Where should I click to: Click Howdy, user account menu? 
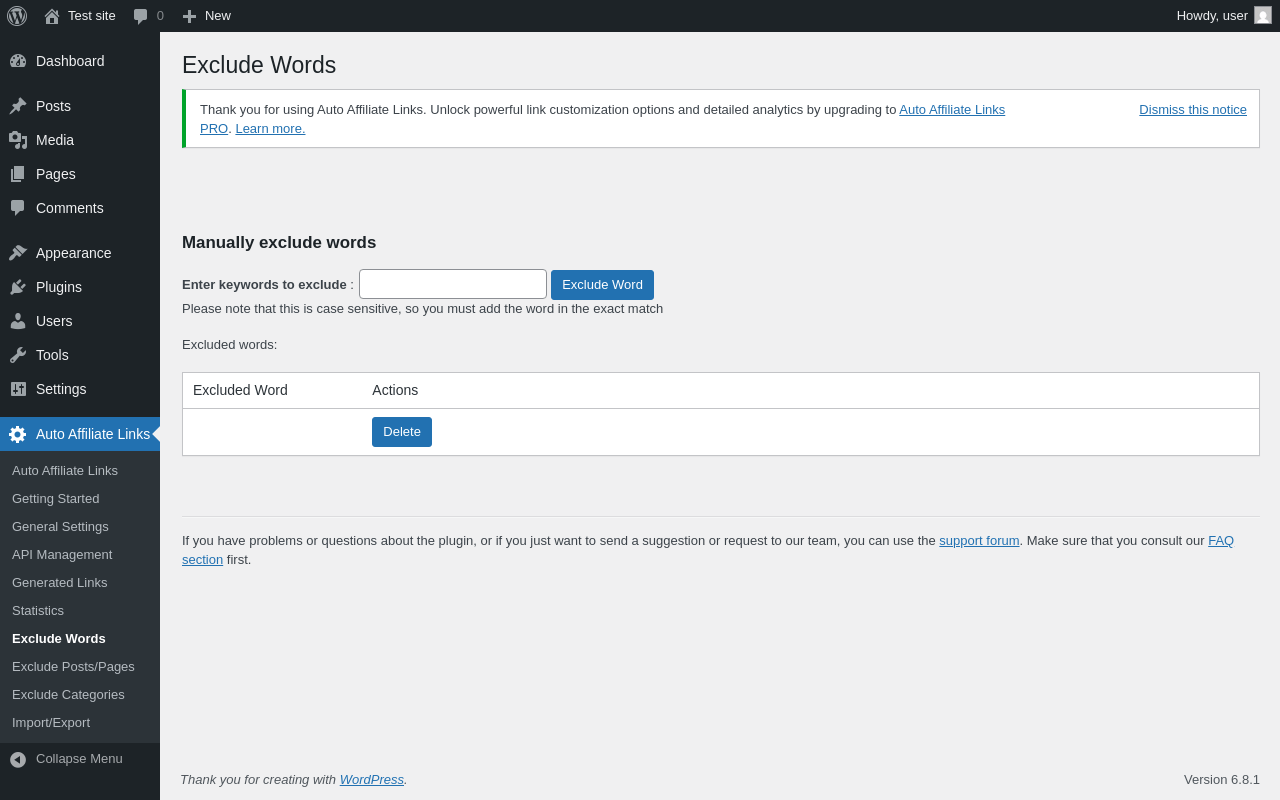point(1224,16)
